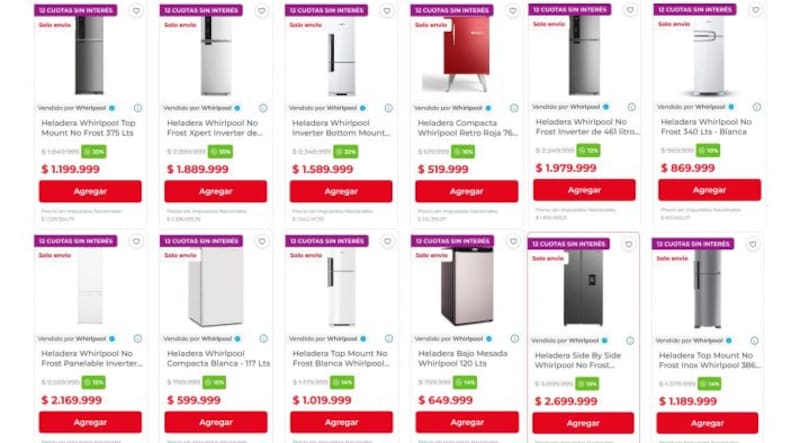Open Heladera Bajo Mesada Whirlpool 120 Lts link
The width and height of the screenshot is (800, 443).
point(463,358)
